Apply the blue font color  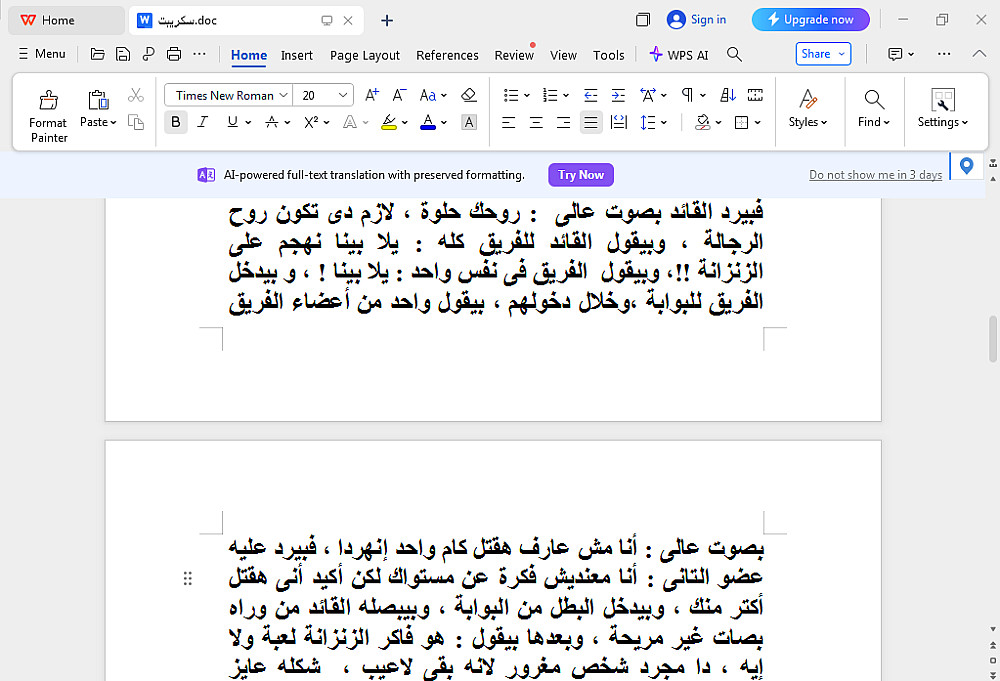(428, 122)
